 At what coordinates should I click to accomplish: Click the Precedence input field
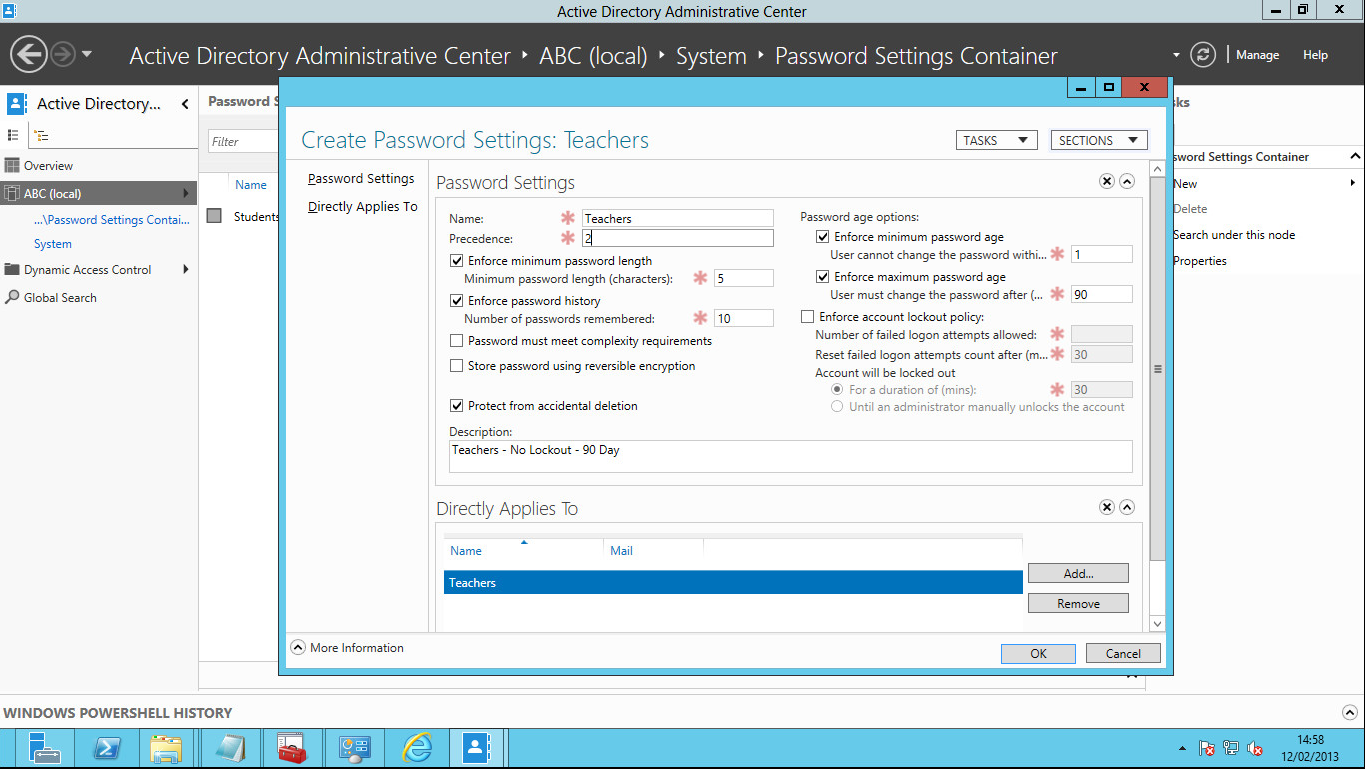678,238
